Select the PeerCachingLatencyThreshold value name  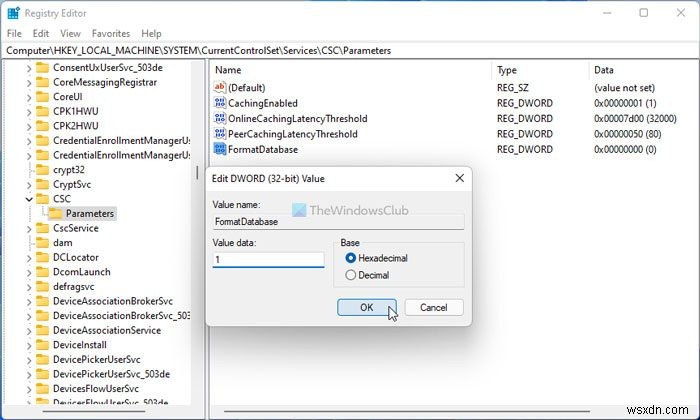pyautogui.click(x=292, y=134)
